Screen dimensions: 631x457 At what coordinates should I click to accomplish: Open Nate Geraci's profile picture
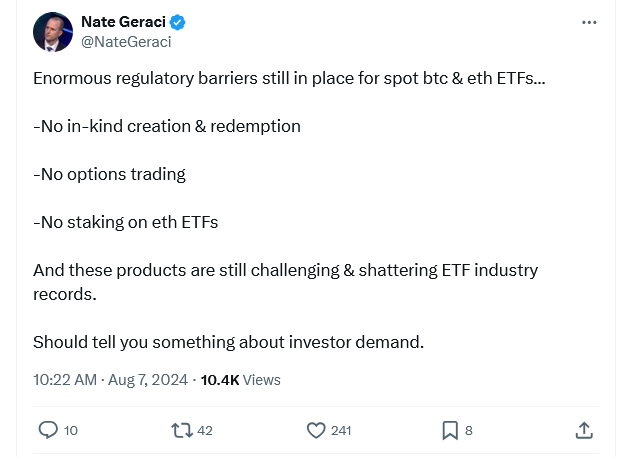point(53,32)
